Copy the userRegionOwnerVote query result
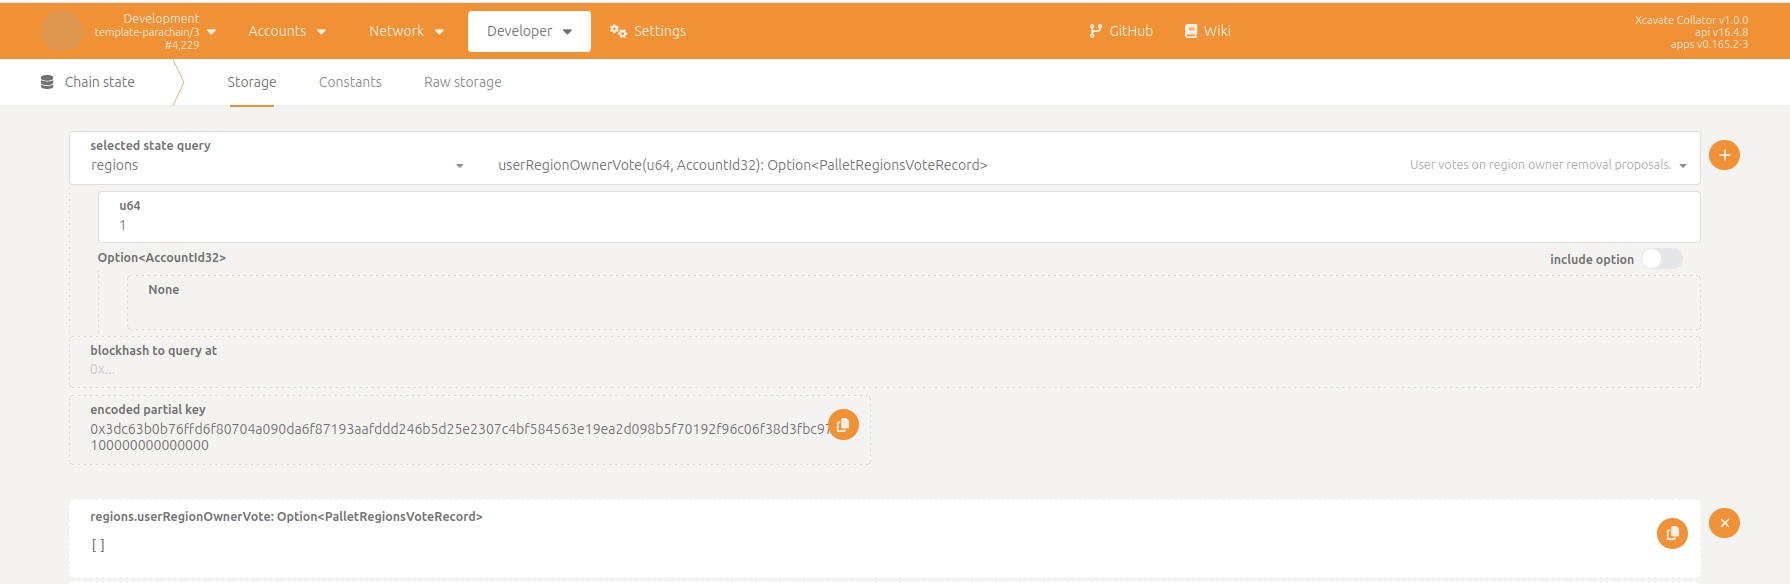This screenshot has height=584, width=1790. 1672,533
